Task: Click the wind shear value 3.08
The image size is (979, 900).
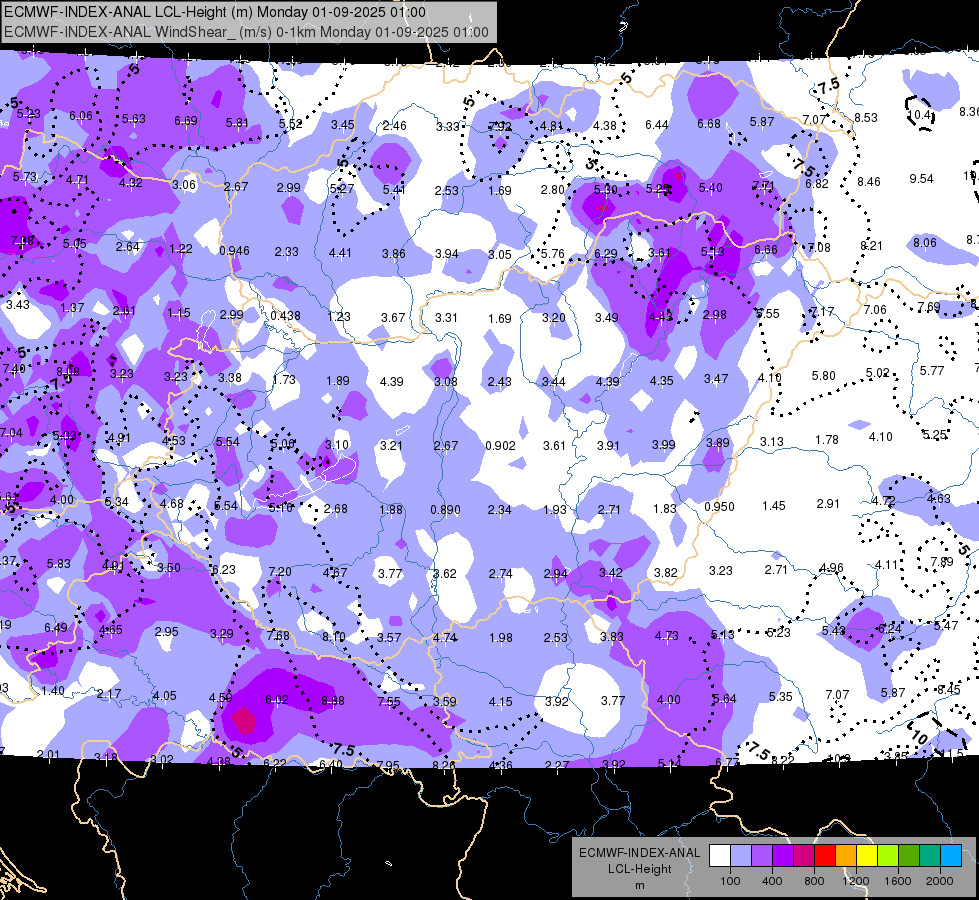Action: tap(446, 381)
